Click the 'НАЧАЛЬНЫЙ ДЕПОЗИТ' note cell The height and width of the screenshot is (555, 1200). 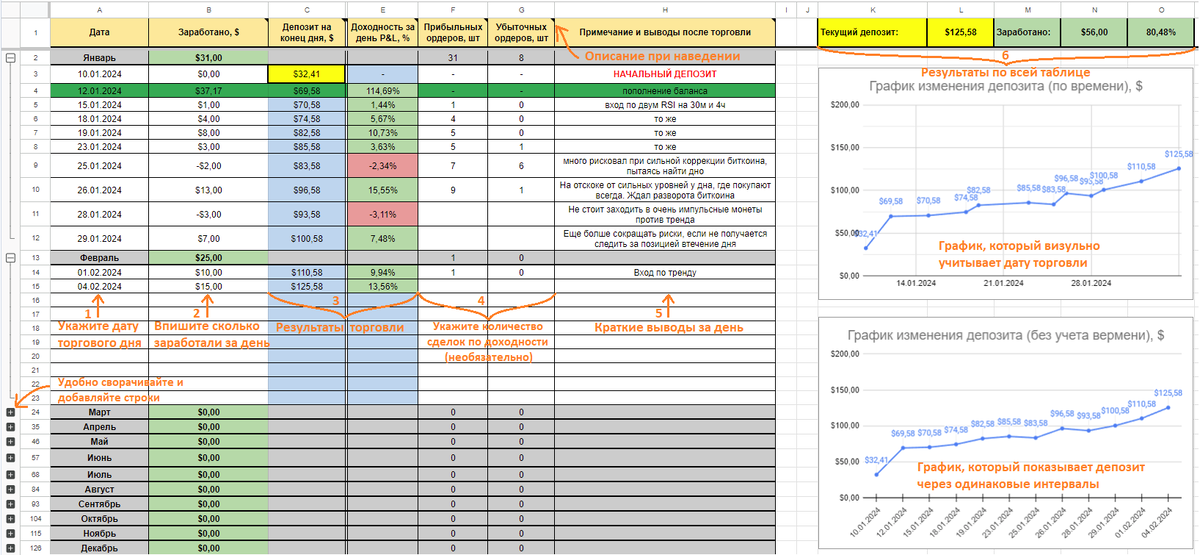(665, 74)
